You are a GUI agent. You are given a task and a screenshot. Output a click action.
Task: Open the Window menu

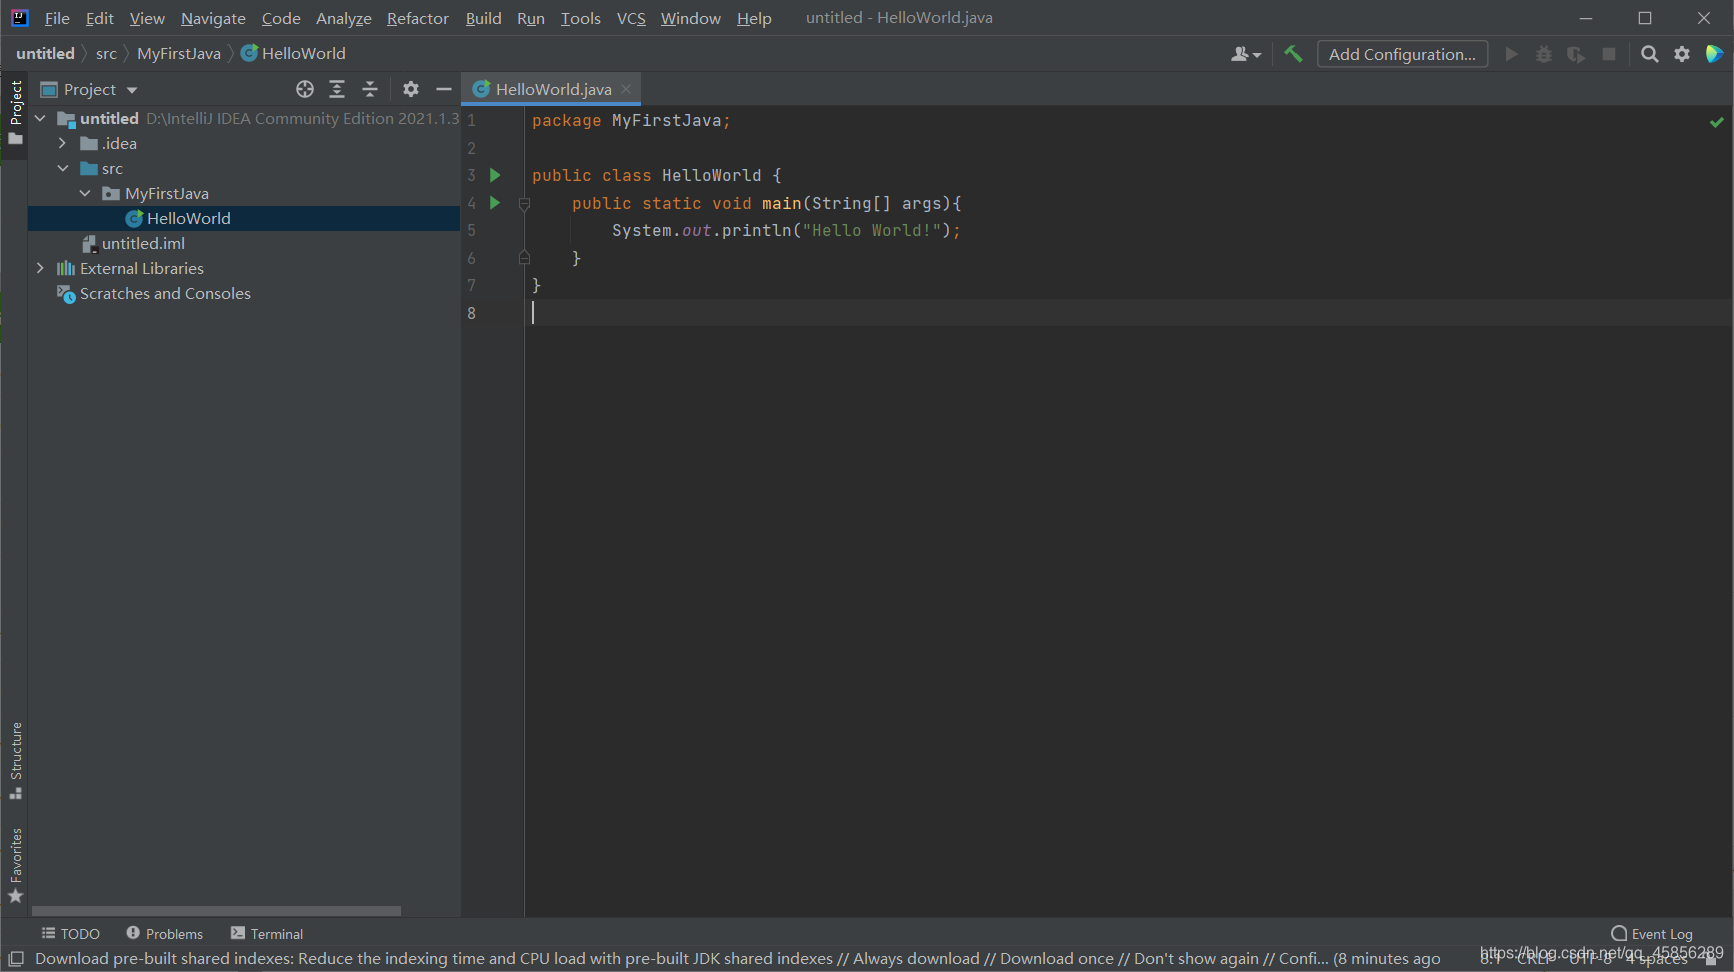pyautogui.click(x=690, y=18)
